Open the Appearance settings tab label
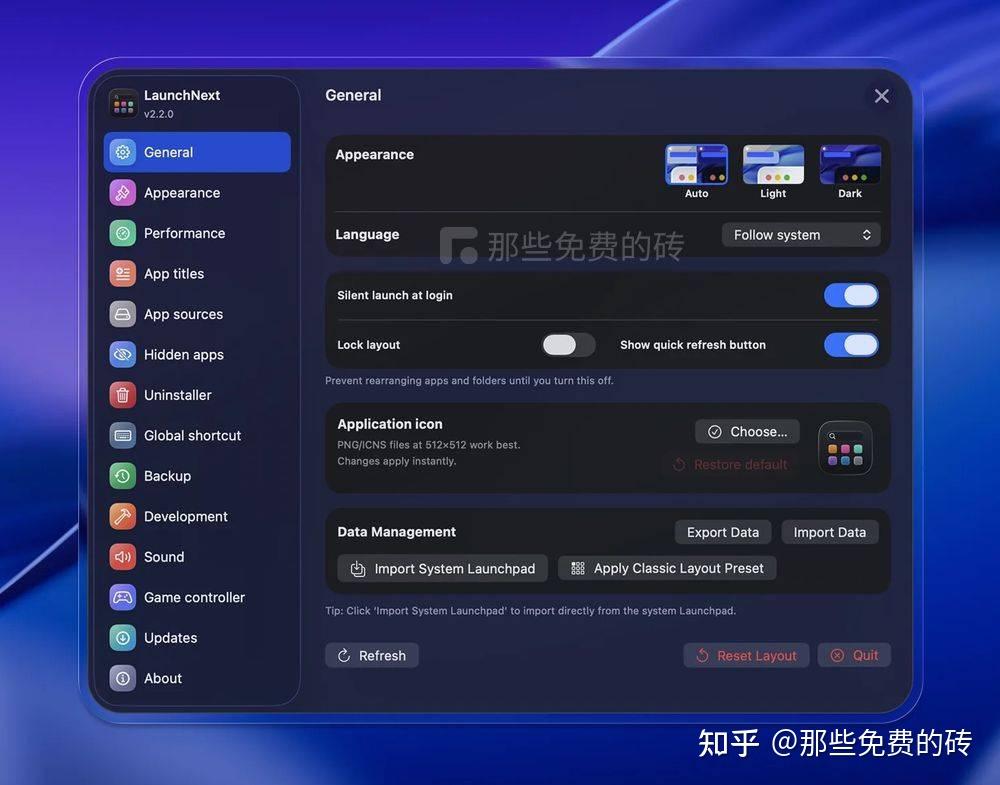Image resolution: width=1000 pixels, height=785 pixels. [182, 193]
